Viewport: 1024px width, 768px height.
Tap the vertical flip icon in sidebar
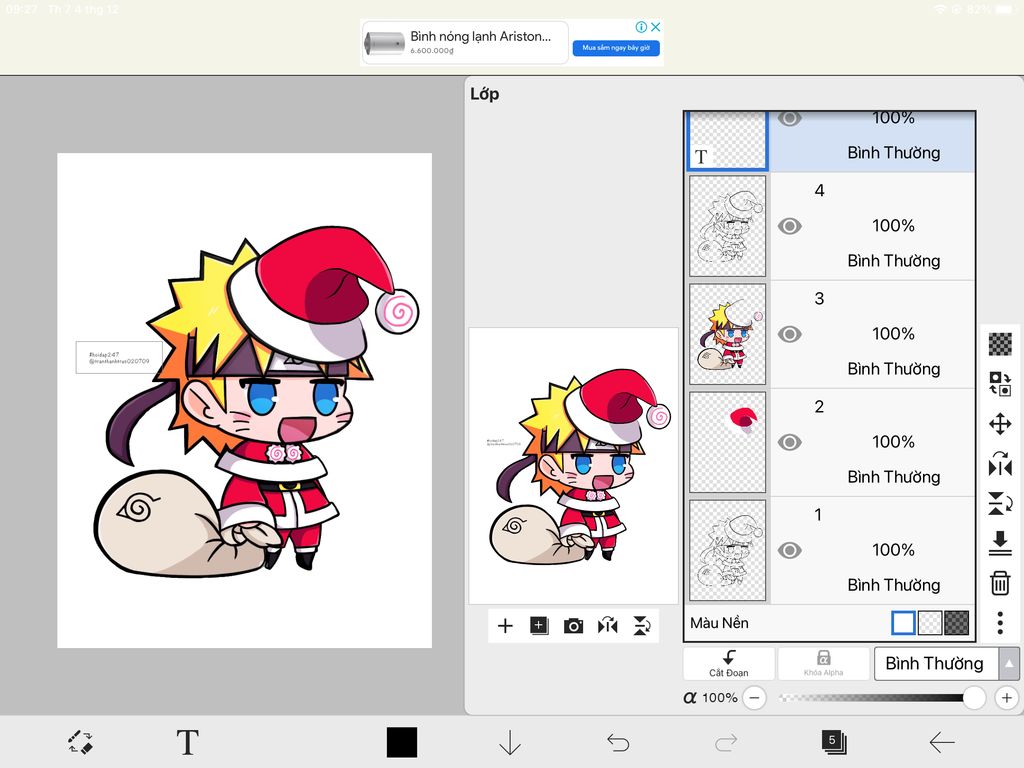[x=1000, y=504]
